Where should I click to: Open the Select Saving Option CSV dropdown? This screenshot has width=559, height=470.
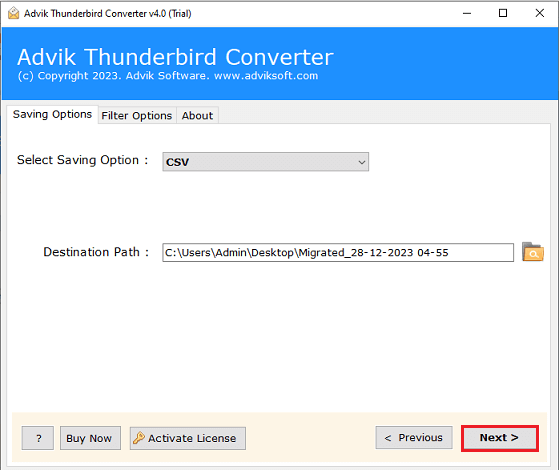click(266, 162)
